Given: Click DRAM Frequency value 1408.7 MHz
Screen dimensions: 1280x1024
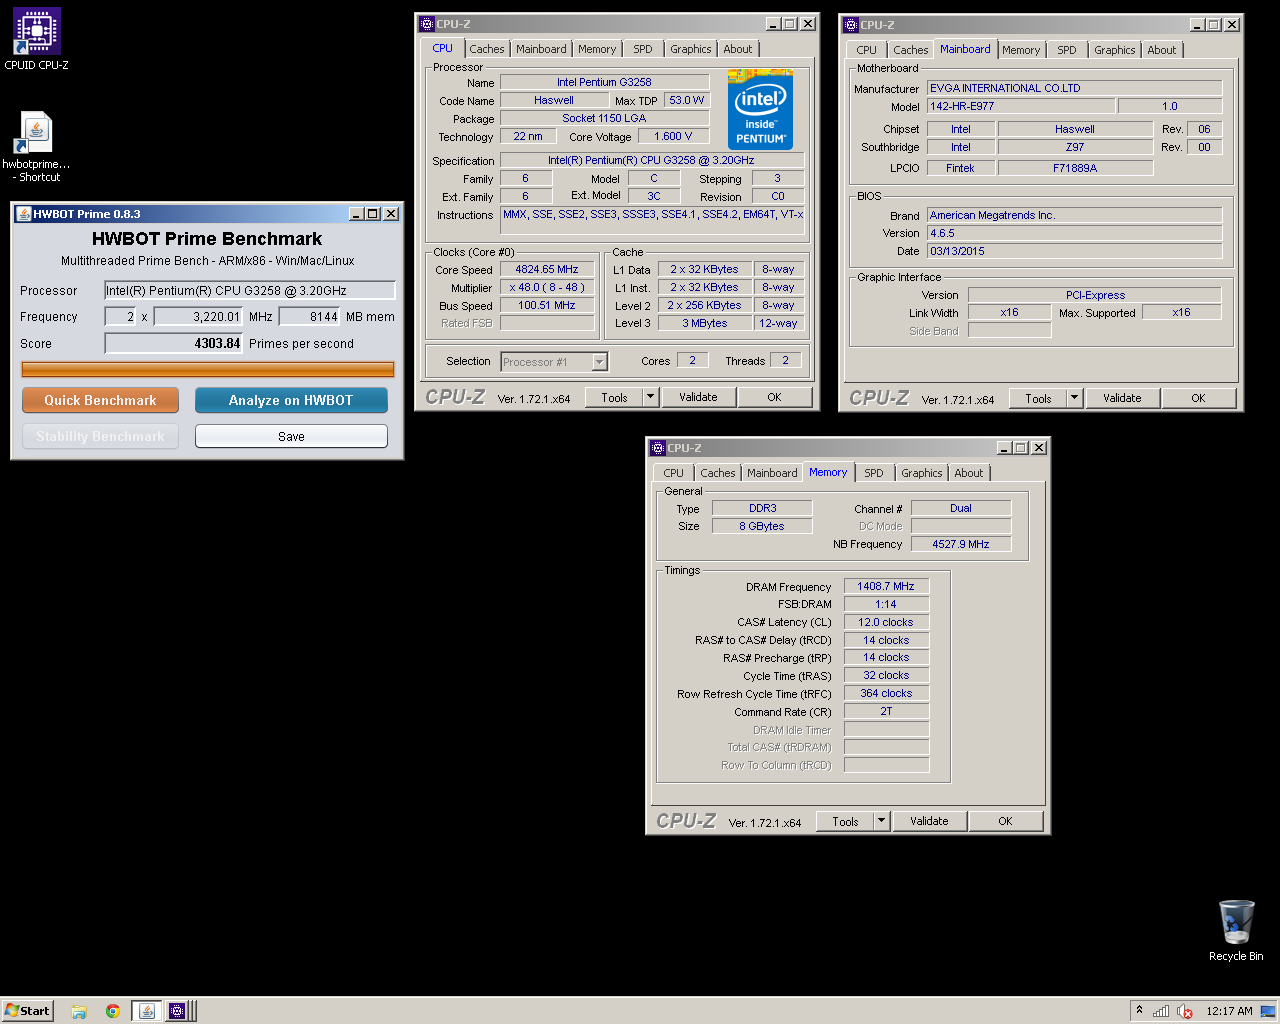Looking at the screenshot, I should pyautogui.click(x=886, y=586).
